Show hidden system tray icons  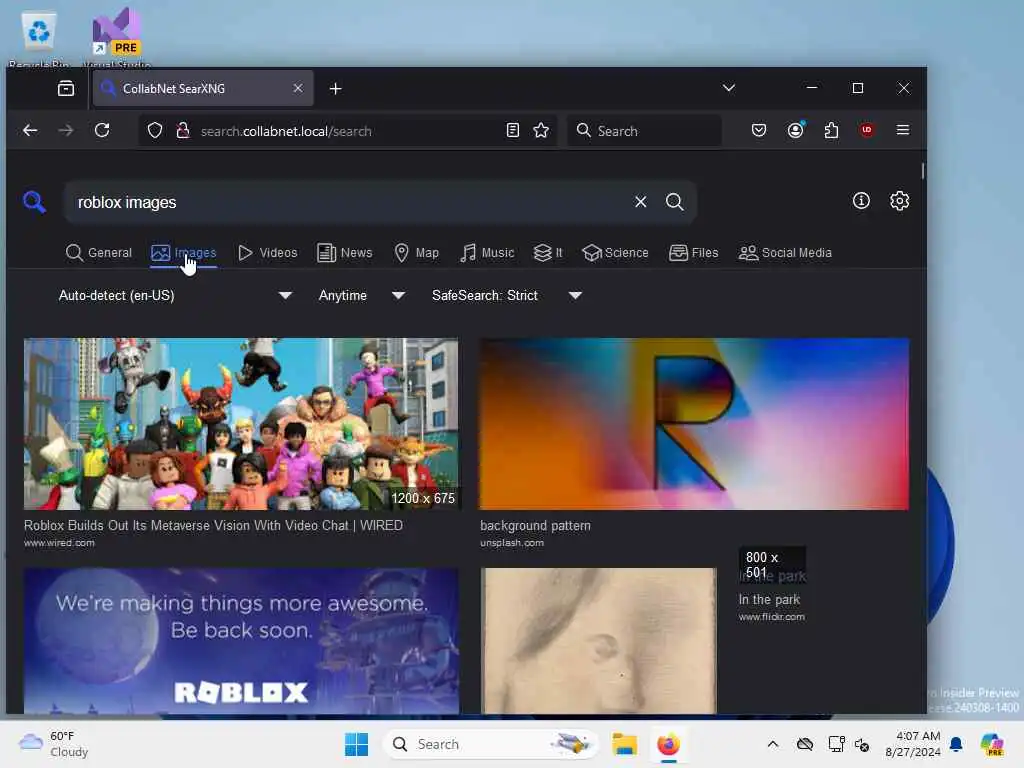[773, 744]
